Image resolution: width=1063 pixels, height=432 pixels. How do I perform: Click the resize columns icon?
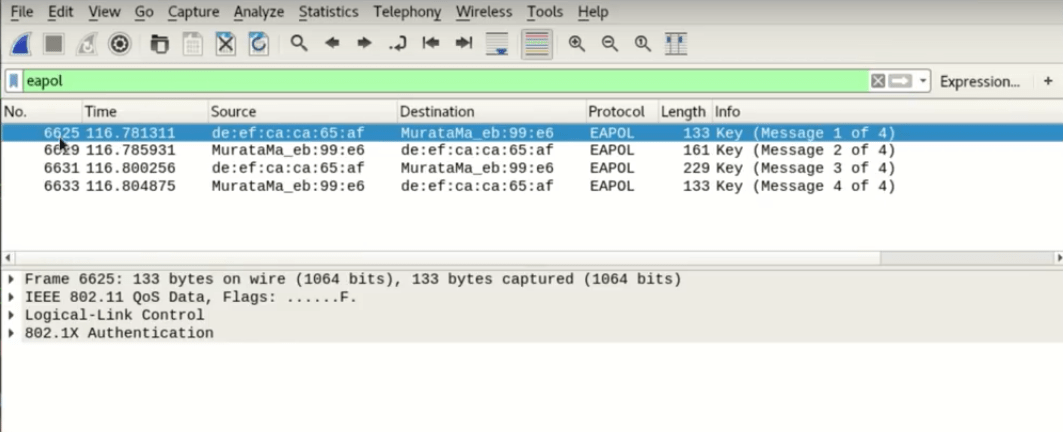pyautogui.click(x=676, y=43)
